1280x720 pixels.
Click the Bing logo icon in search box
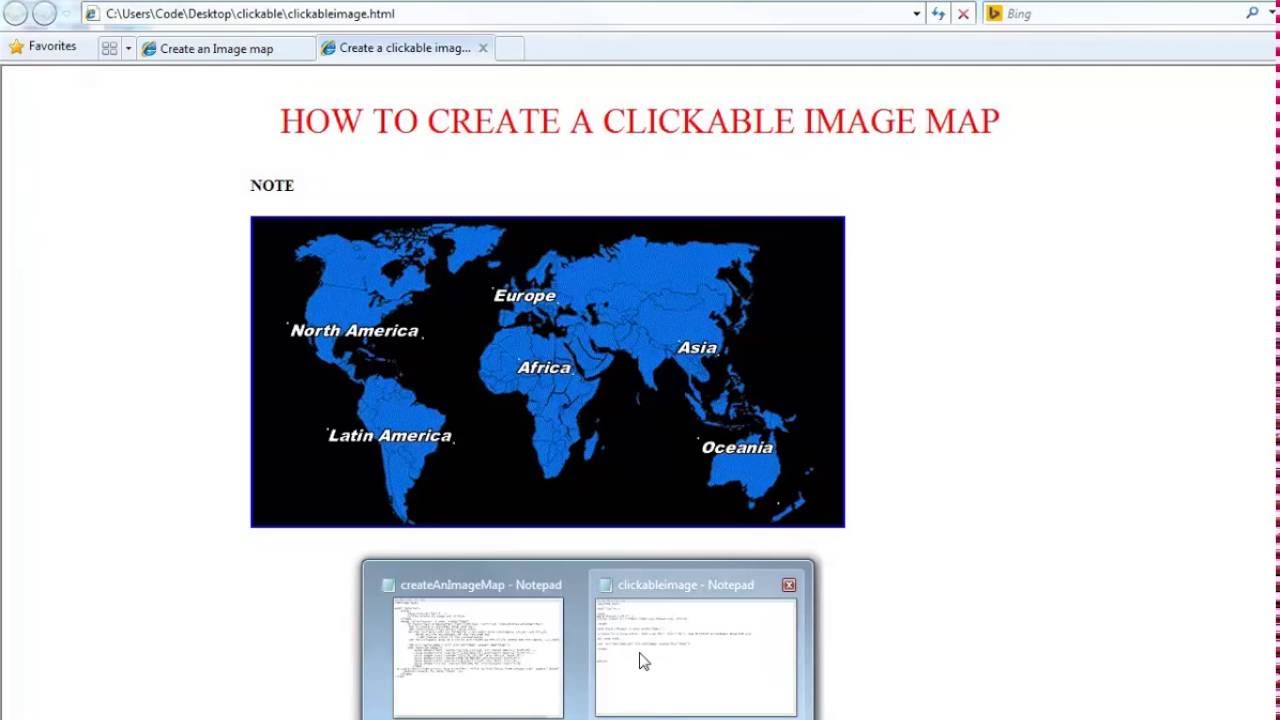pyautogui.click(x=994, y=14)
